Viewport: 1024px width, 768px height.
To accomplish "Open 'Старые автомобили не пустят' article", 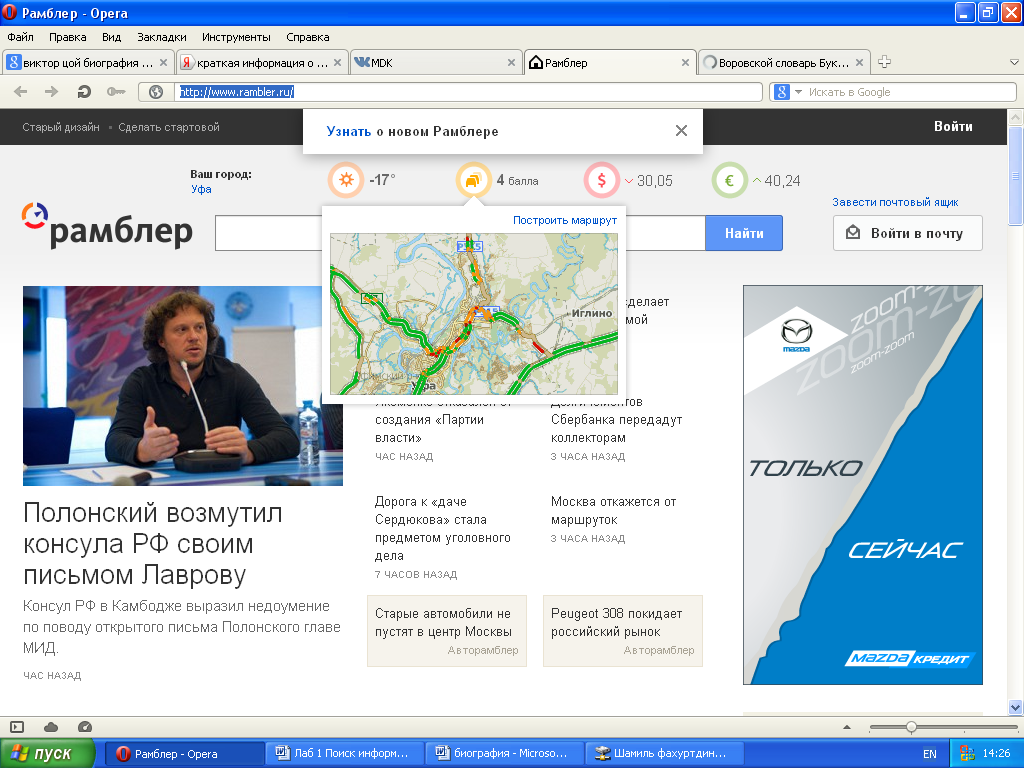I will pos(447,630).
